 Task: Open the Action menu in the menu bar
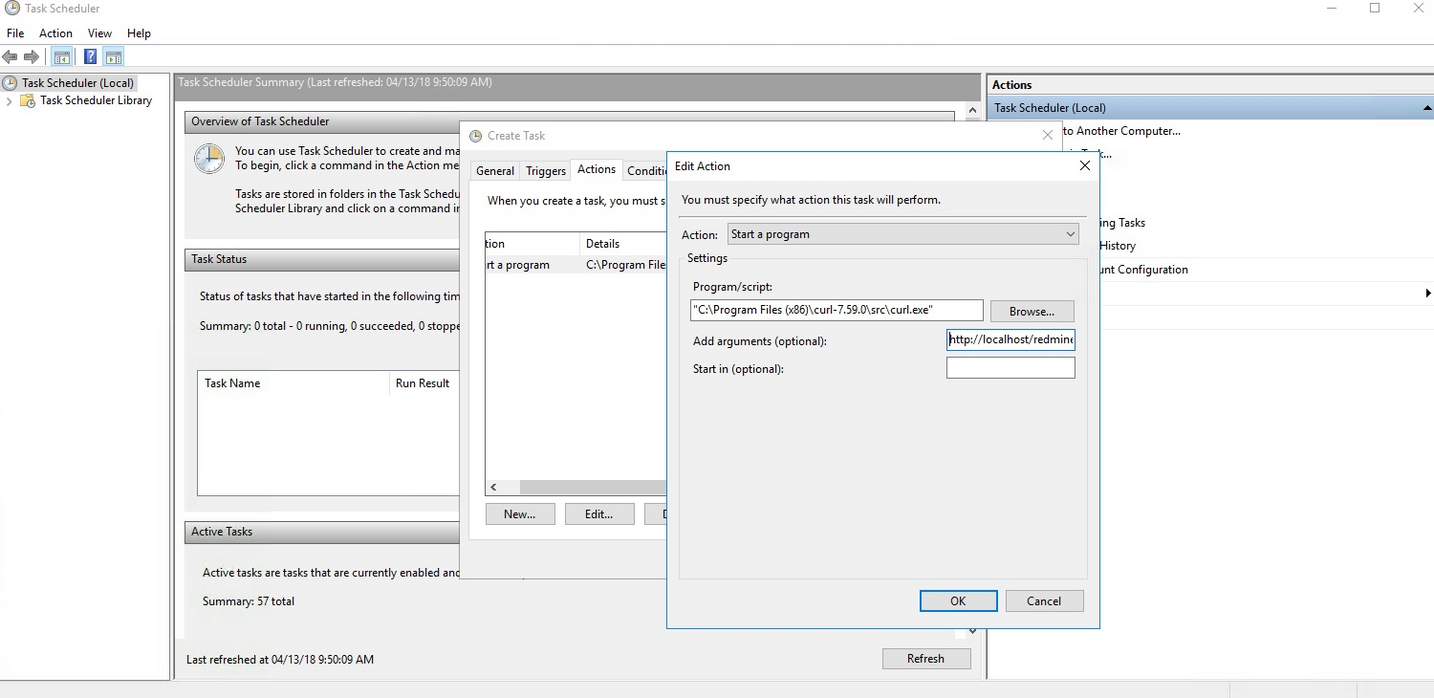[56, 33]
